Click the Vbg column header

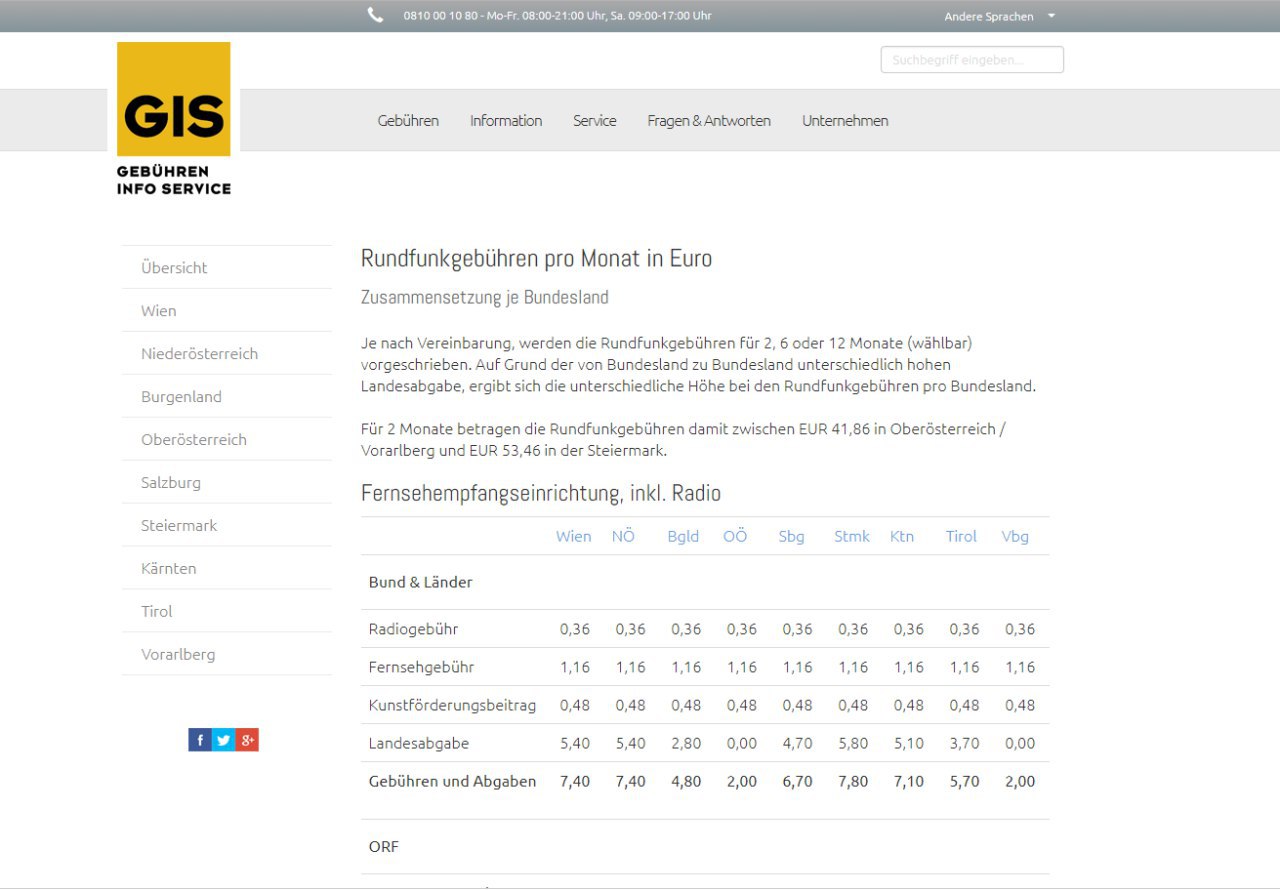pos(1015,536)
